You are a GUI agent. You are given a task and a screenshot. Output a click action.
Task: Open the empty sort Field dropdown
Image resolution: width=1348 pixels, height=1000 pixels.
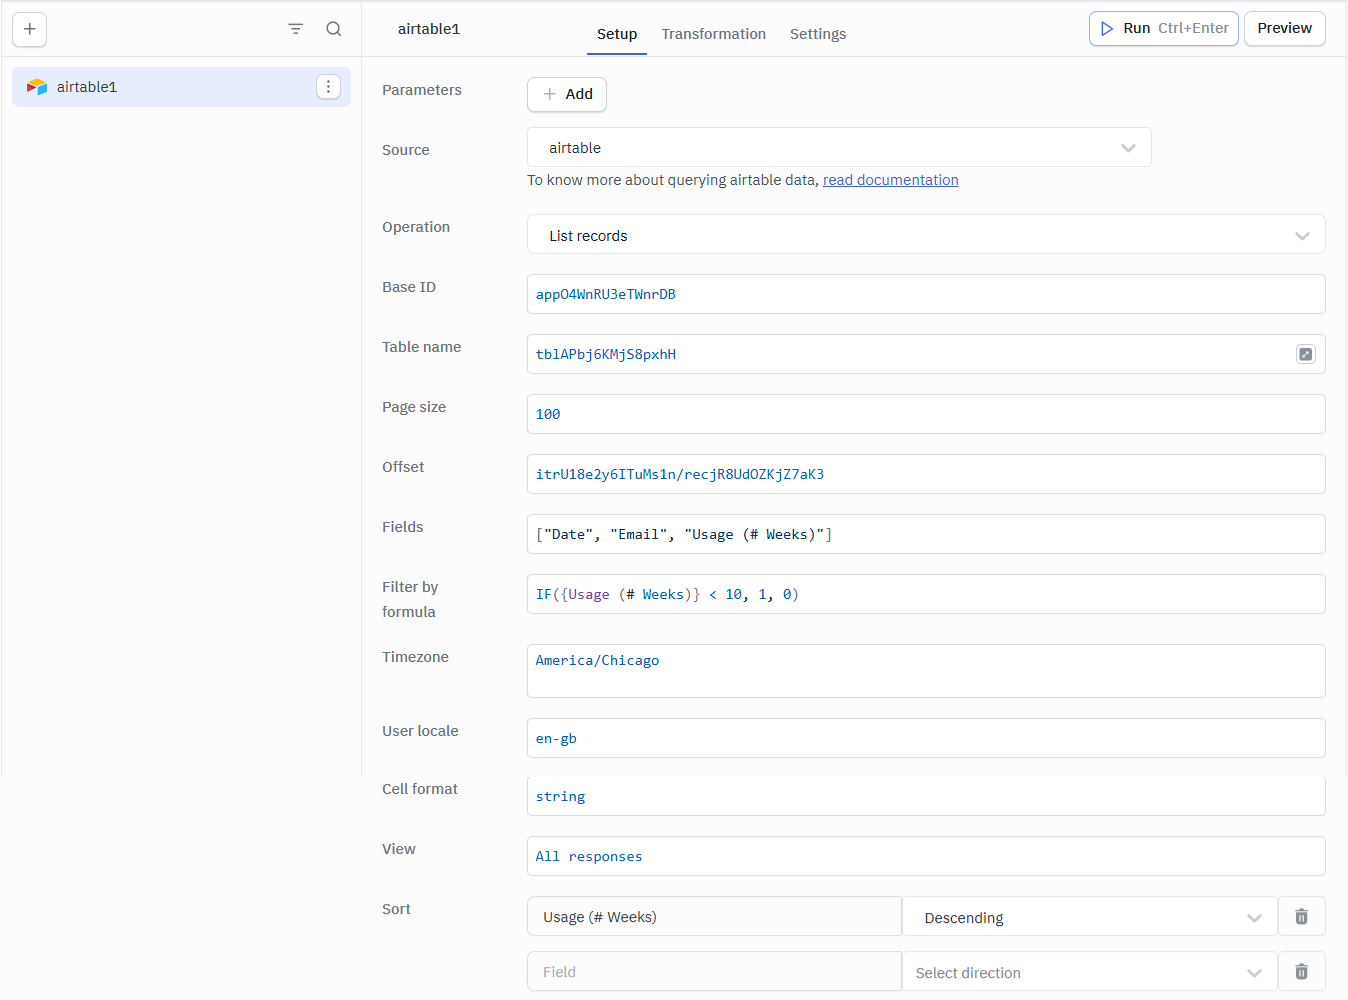click(x=713, y=971)
